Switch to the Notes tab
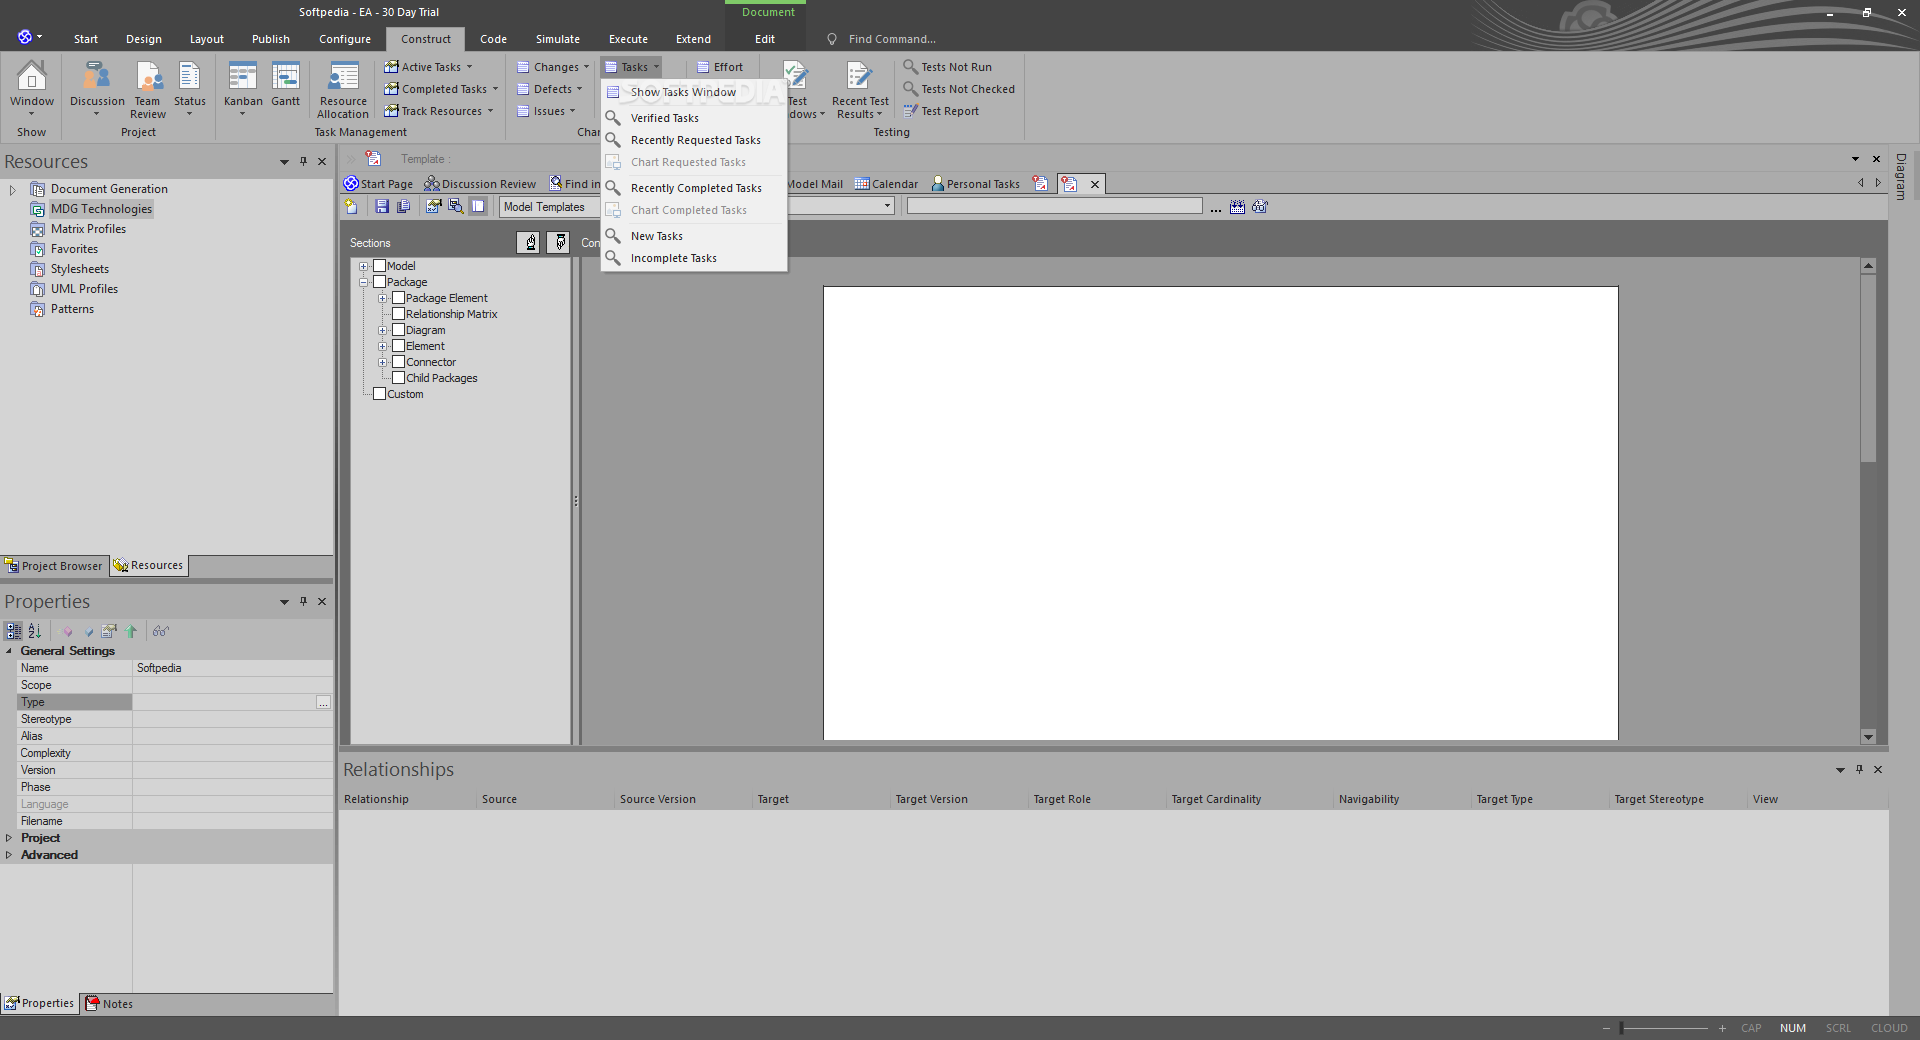 (109, 1004)
